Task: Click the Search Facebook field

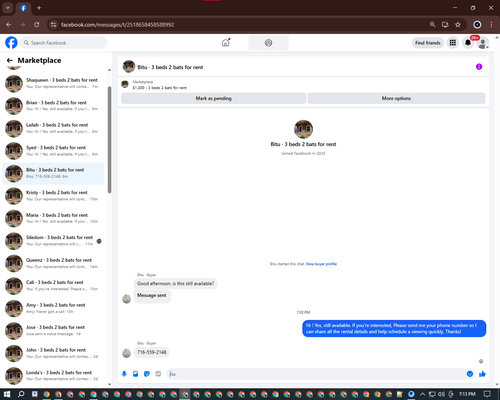Action: 64,43
